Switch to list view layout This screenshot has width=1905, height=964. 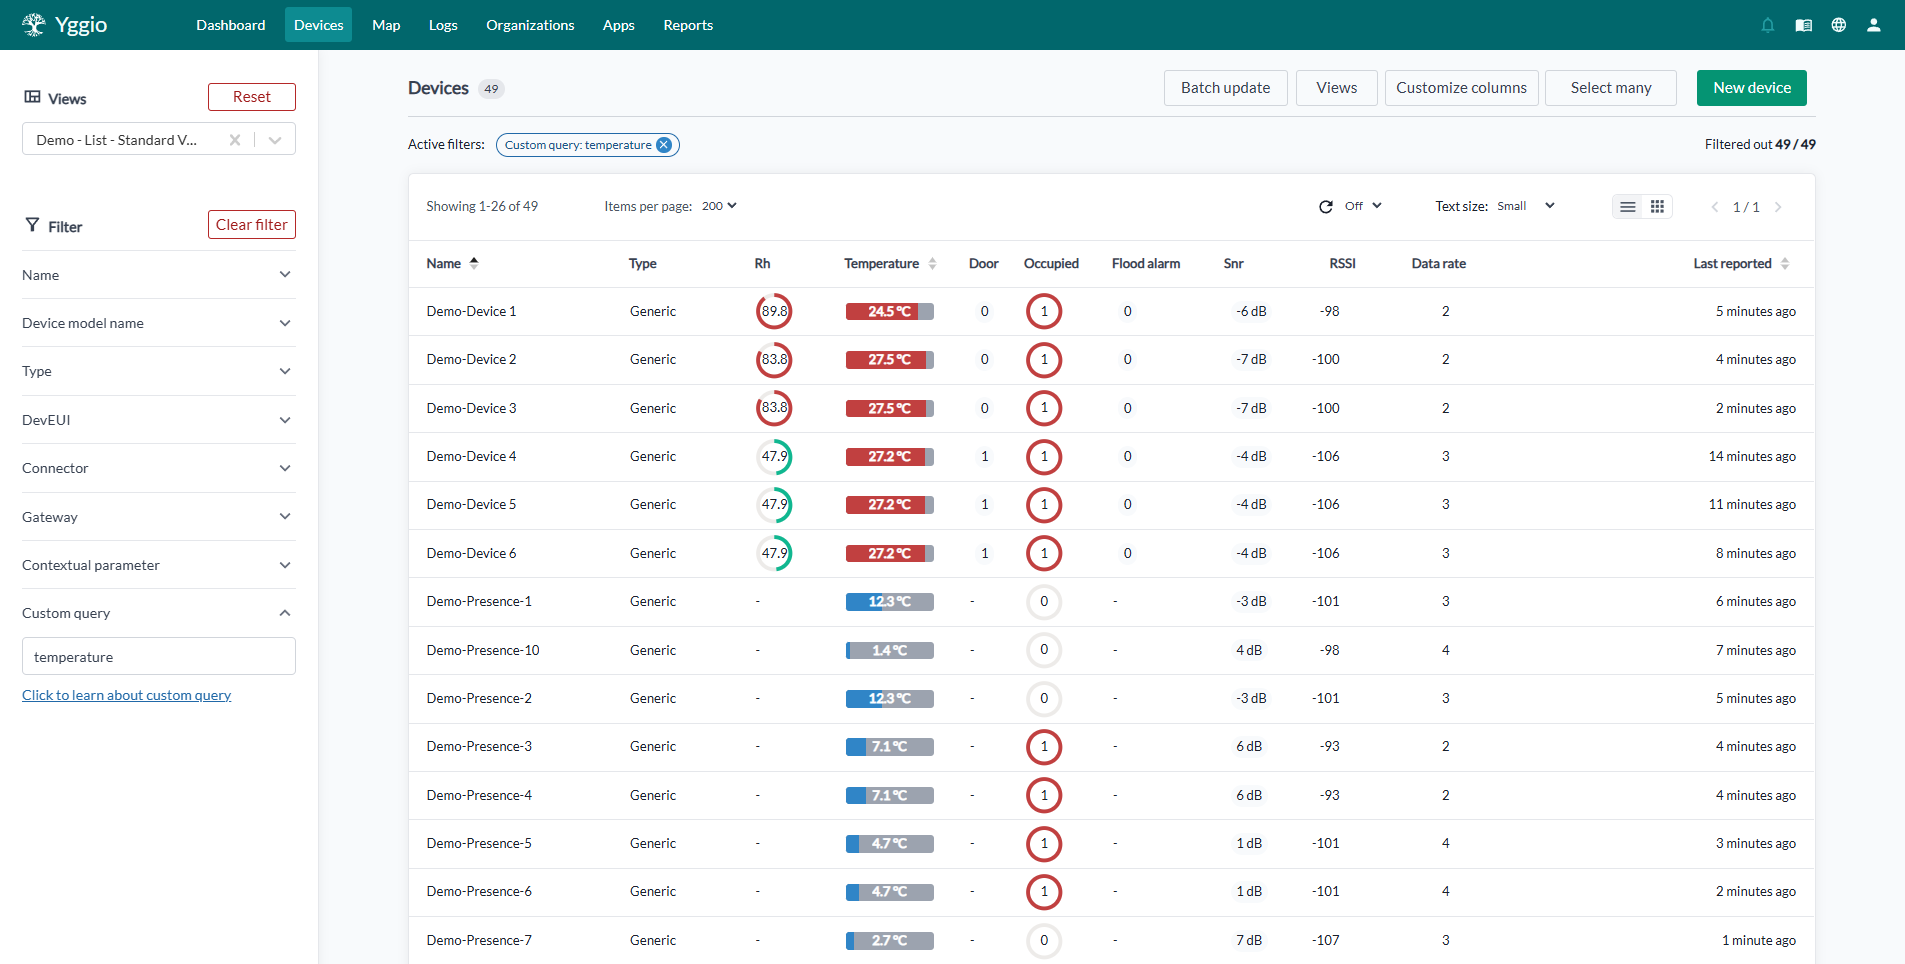[1628, 207]
